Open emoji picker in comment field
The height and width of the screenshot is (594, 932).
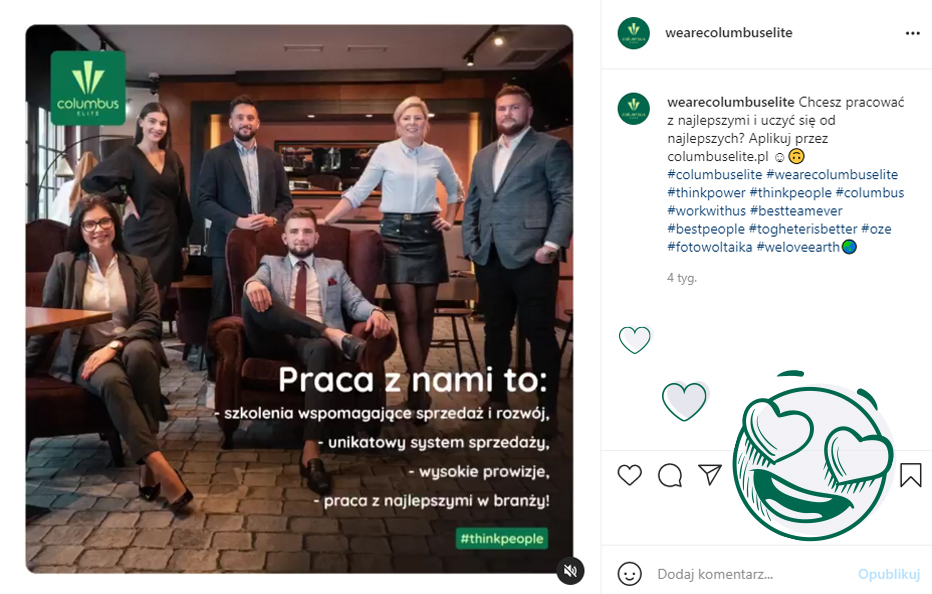pyautogui.click(x=630, y=574)
